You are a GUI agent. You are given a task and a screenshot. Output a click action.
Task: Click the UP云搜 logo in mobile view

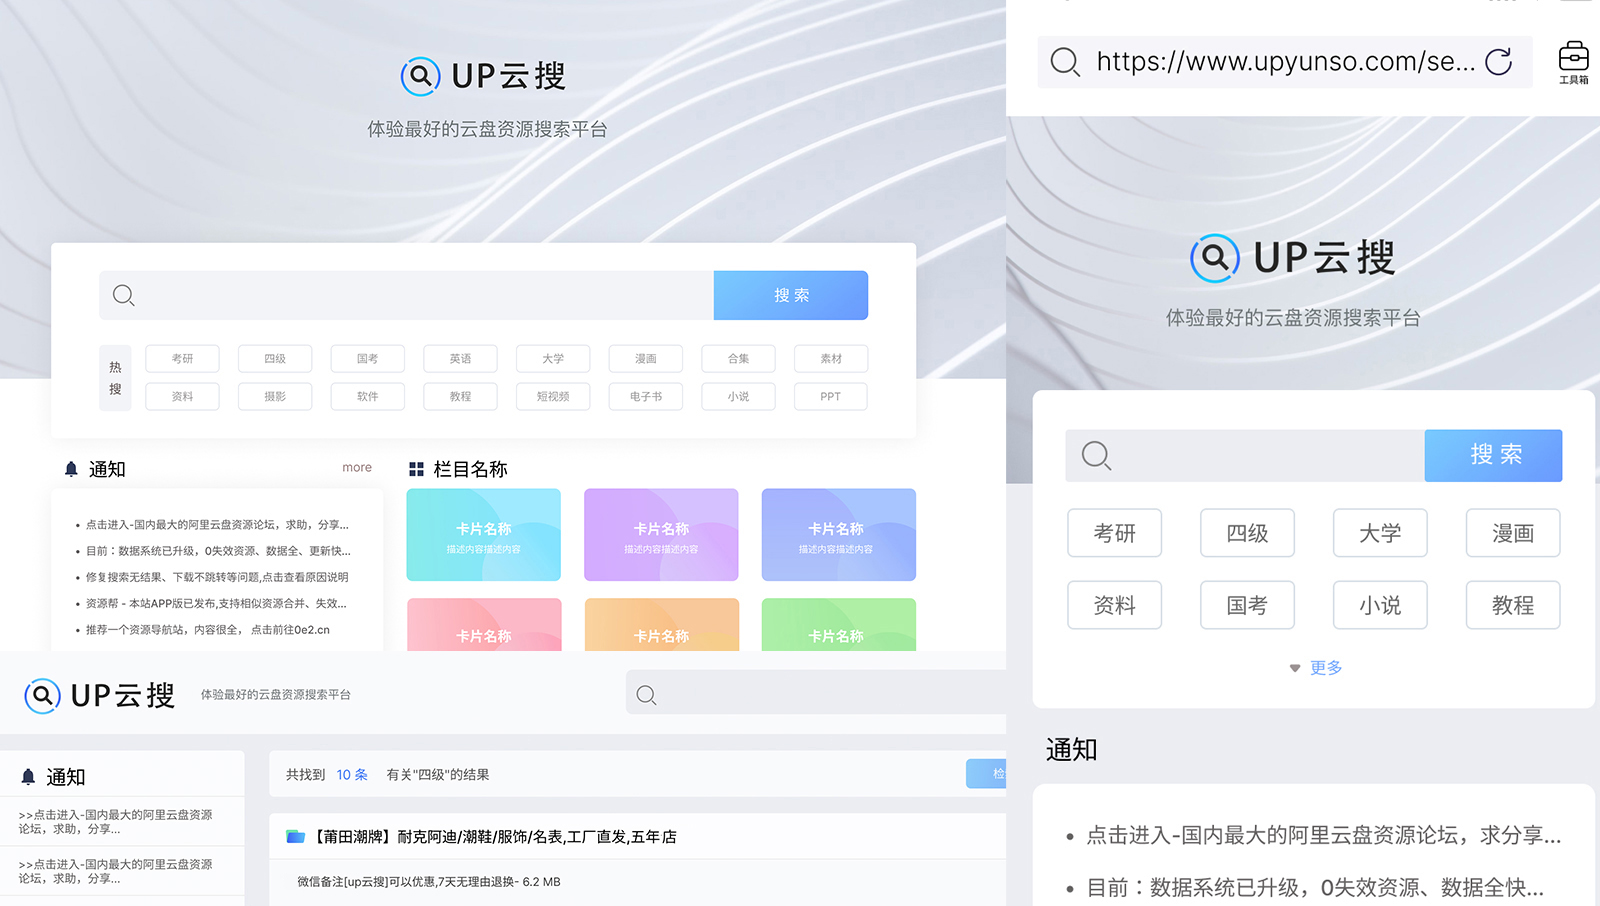coord(1293,258)
